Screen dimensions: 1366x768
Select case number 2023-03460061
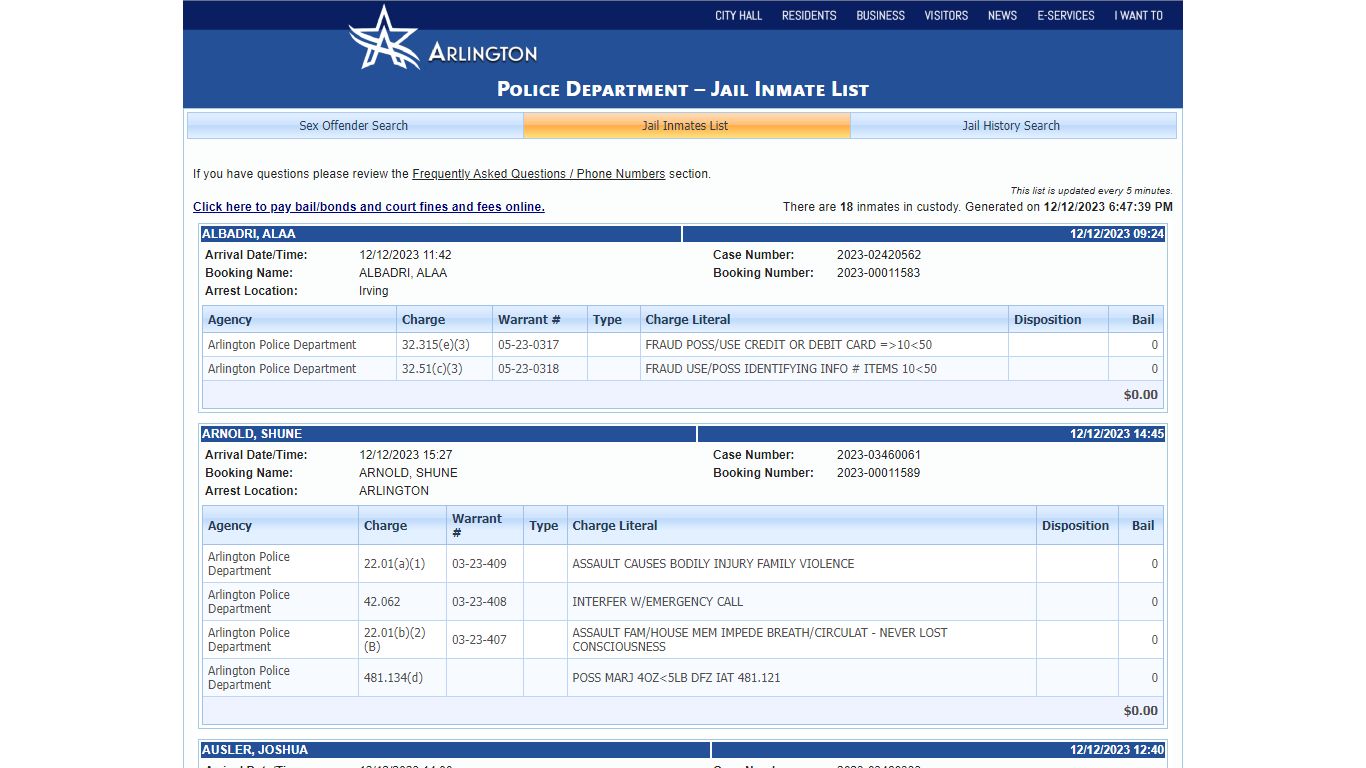(x=879, y=455)
